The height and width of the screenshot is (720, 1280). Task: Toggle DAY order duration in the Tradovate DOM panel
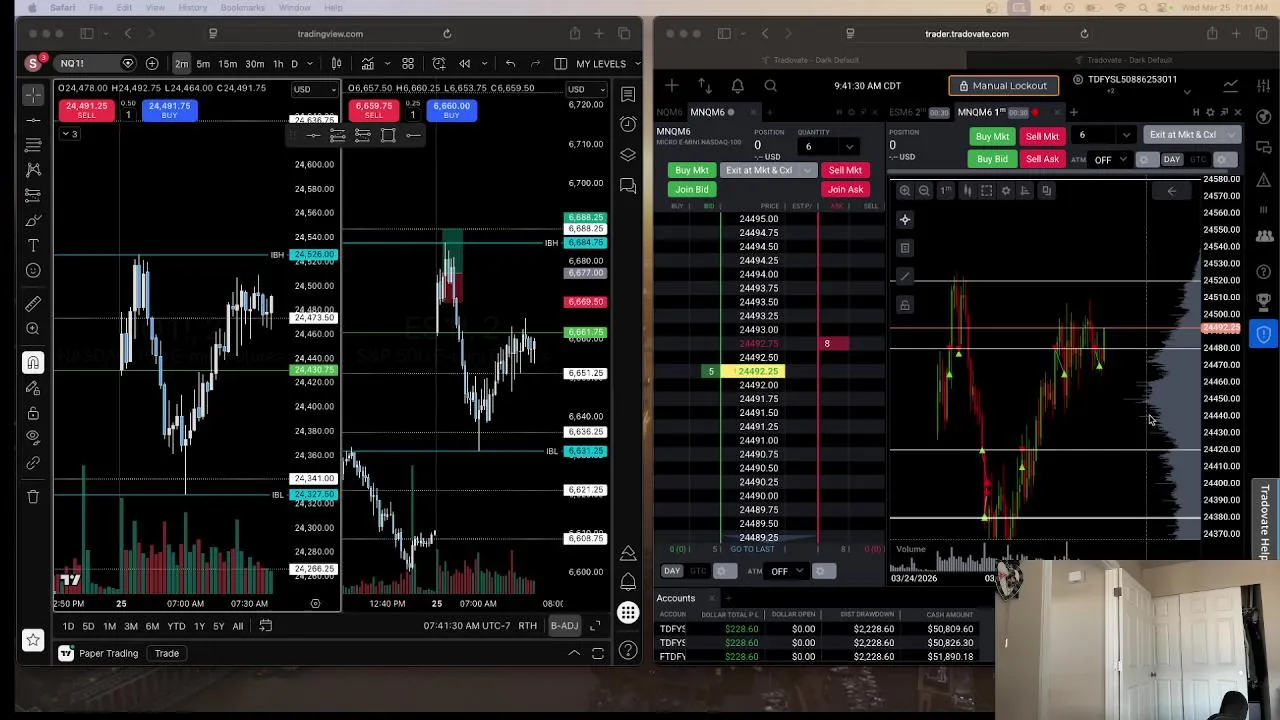point(672,571)
